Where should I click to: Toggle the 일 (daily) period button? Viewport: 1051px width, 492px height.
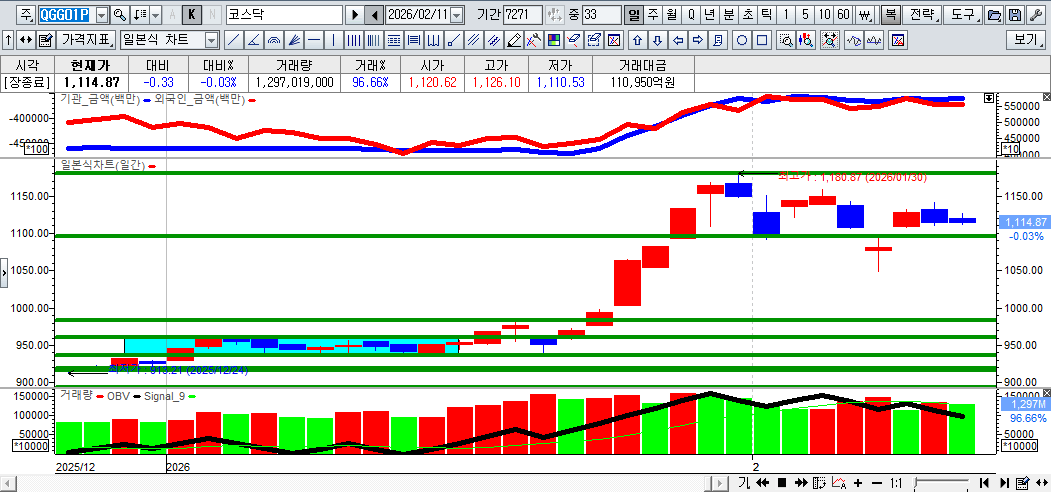[x=633, y=15]
